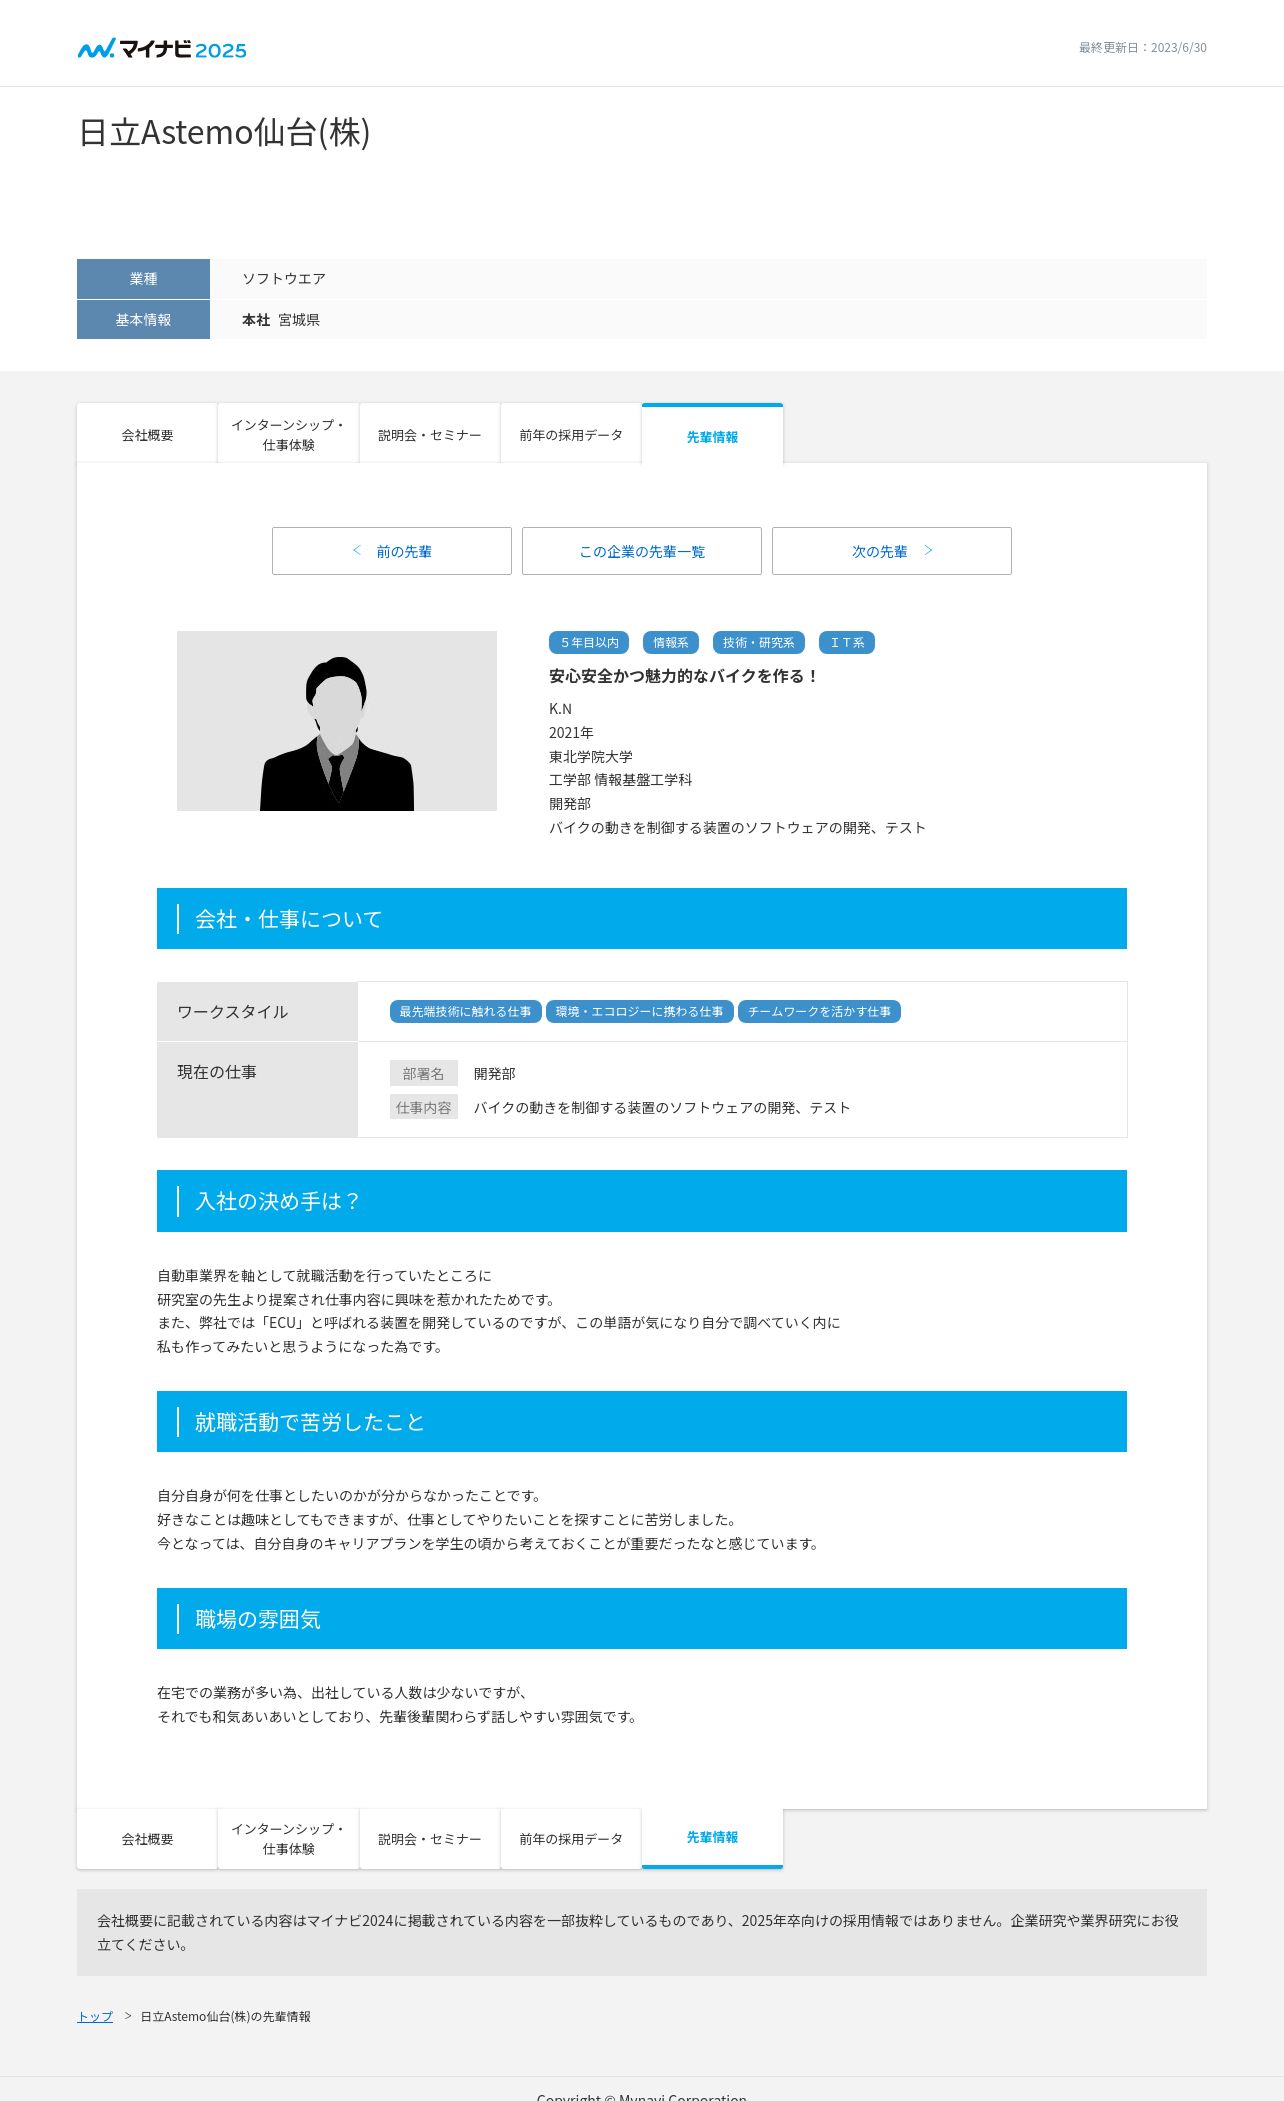
Task: Click the マイナビ2025 logo
Action: click(x=162, y=49)
